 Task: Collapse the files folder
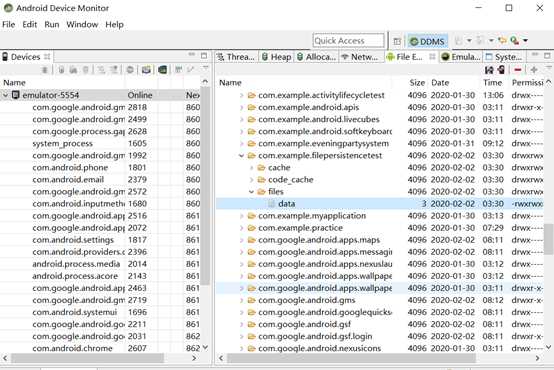252,192
